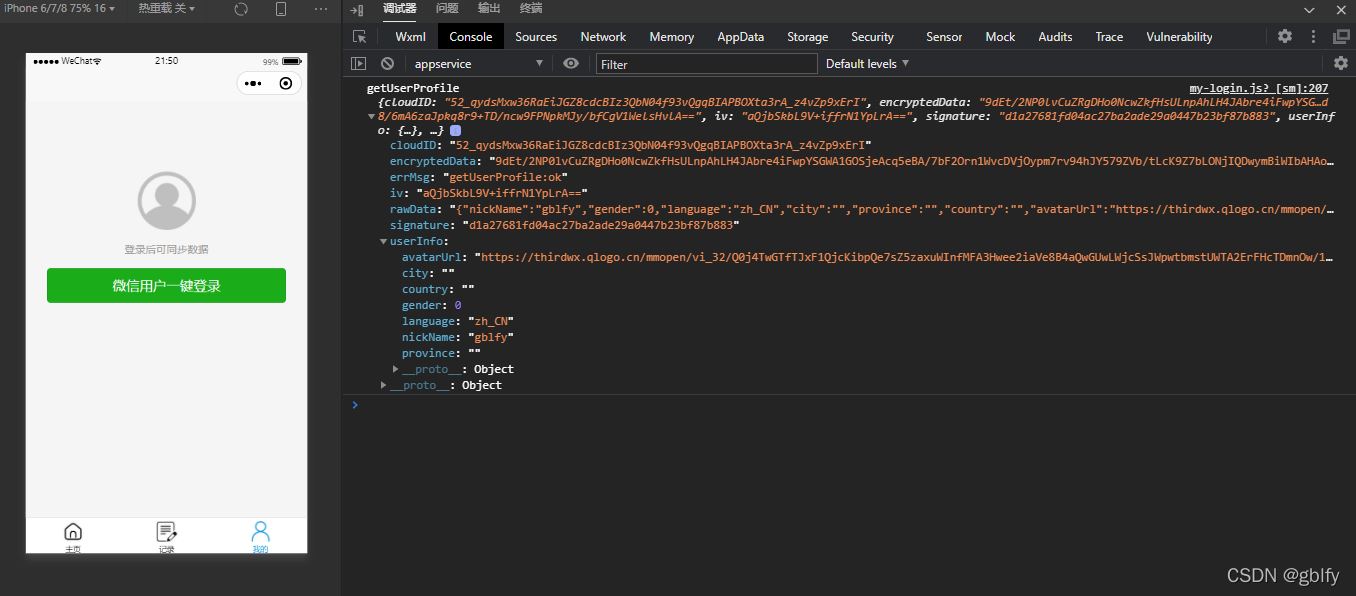Image resolution: width=1356 pixels, height=596 pixels.
Task: Expand the last __proto__ Object entry
Action: pos(384,385)
